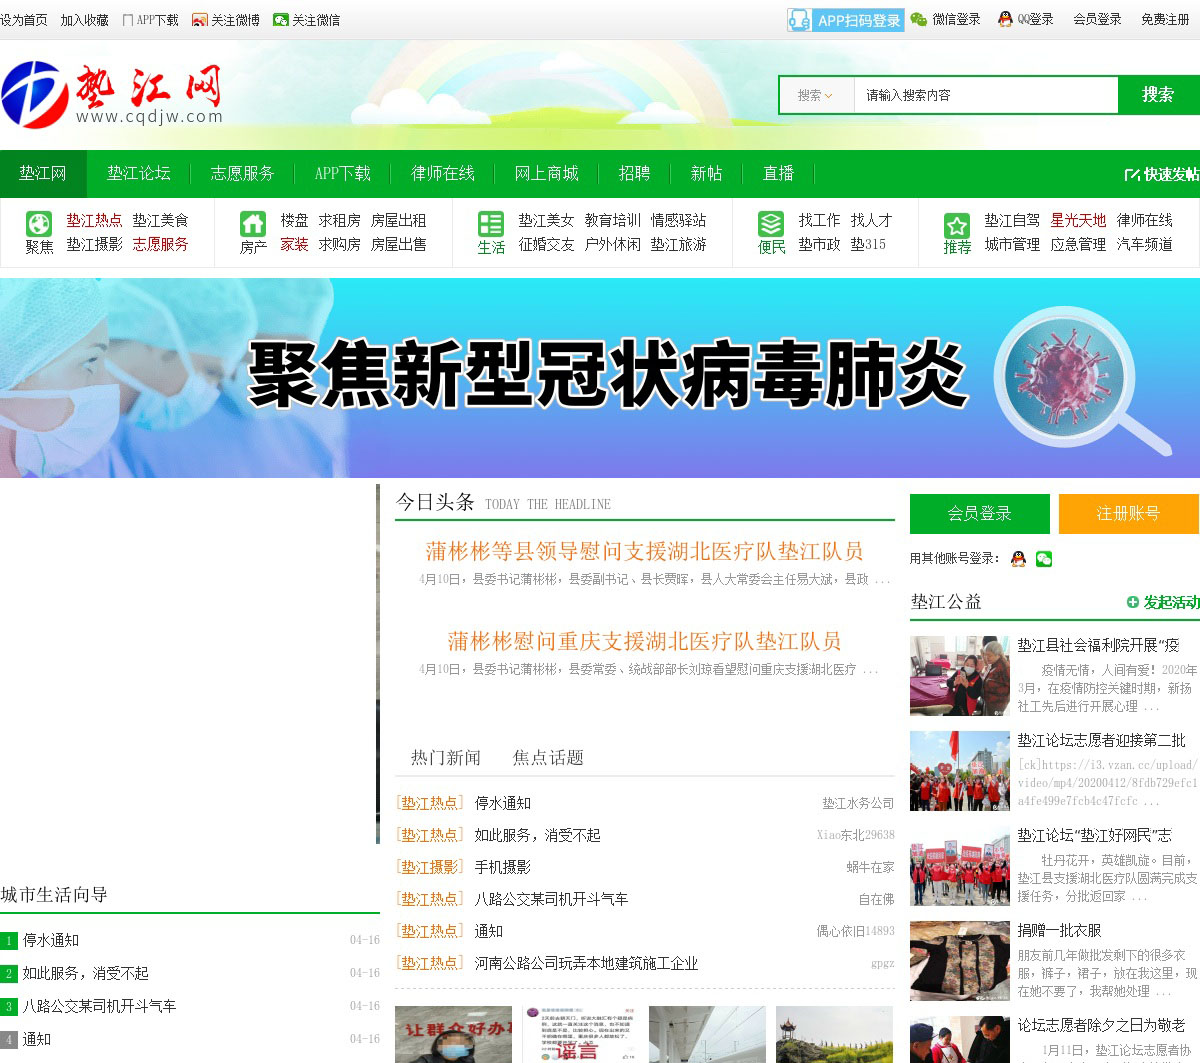Click the 聚焦 globe category icon
Viewport: 1200px width, 1063px height.
(x=39, y=223)
